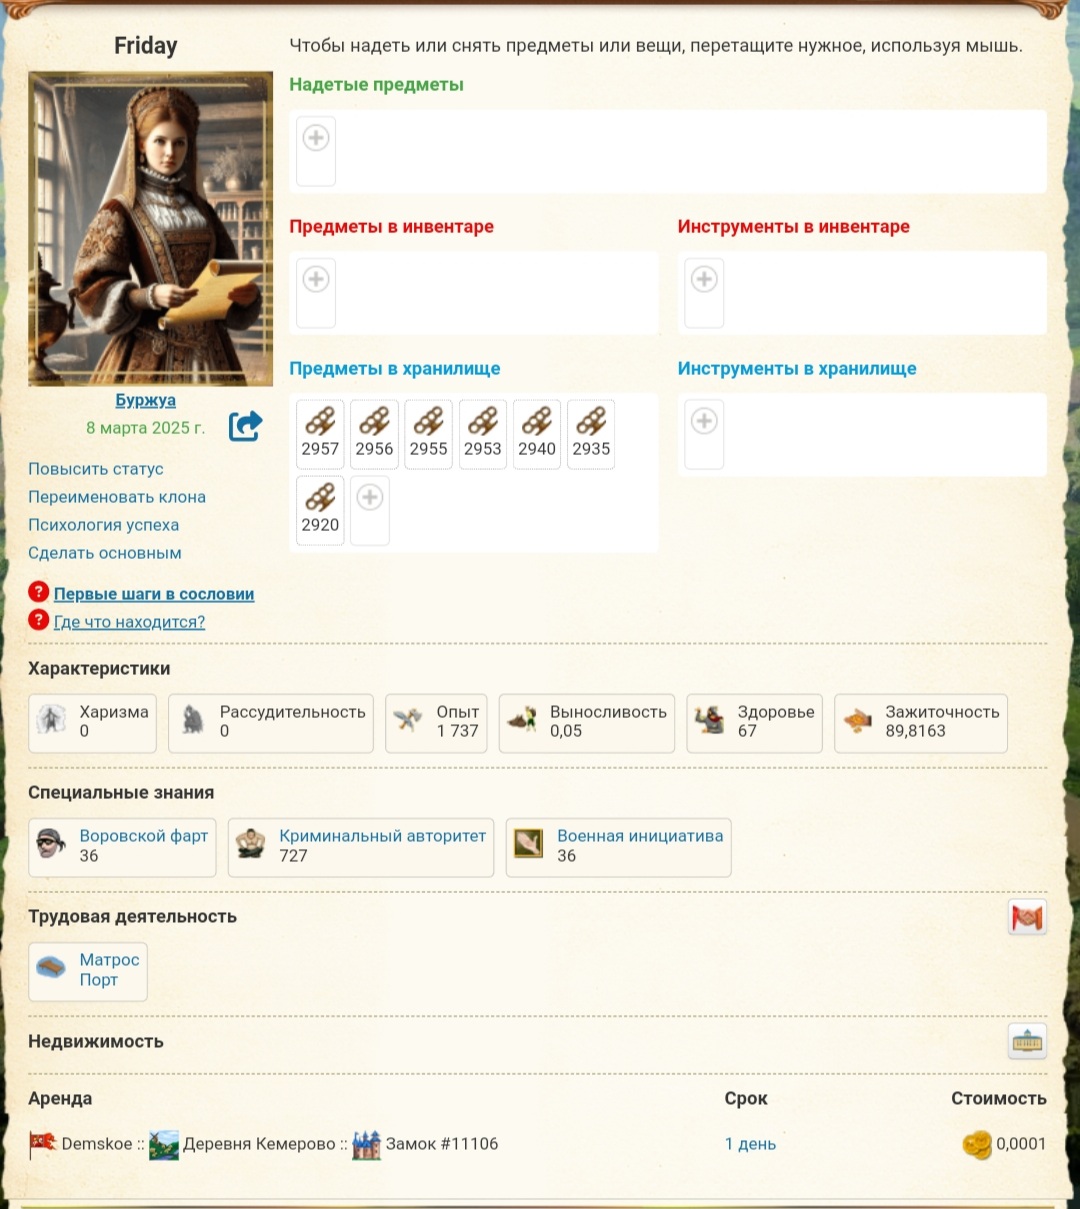The width and height of the screenshot is (1080, 1209).
Task: Click Повысить статус link
Action: (96, 469)
